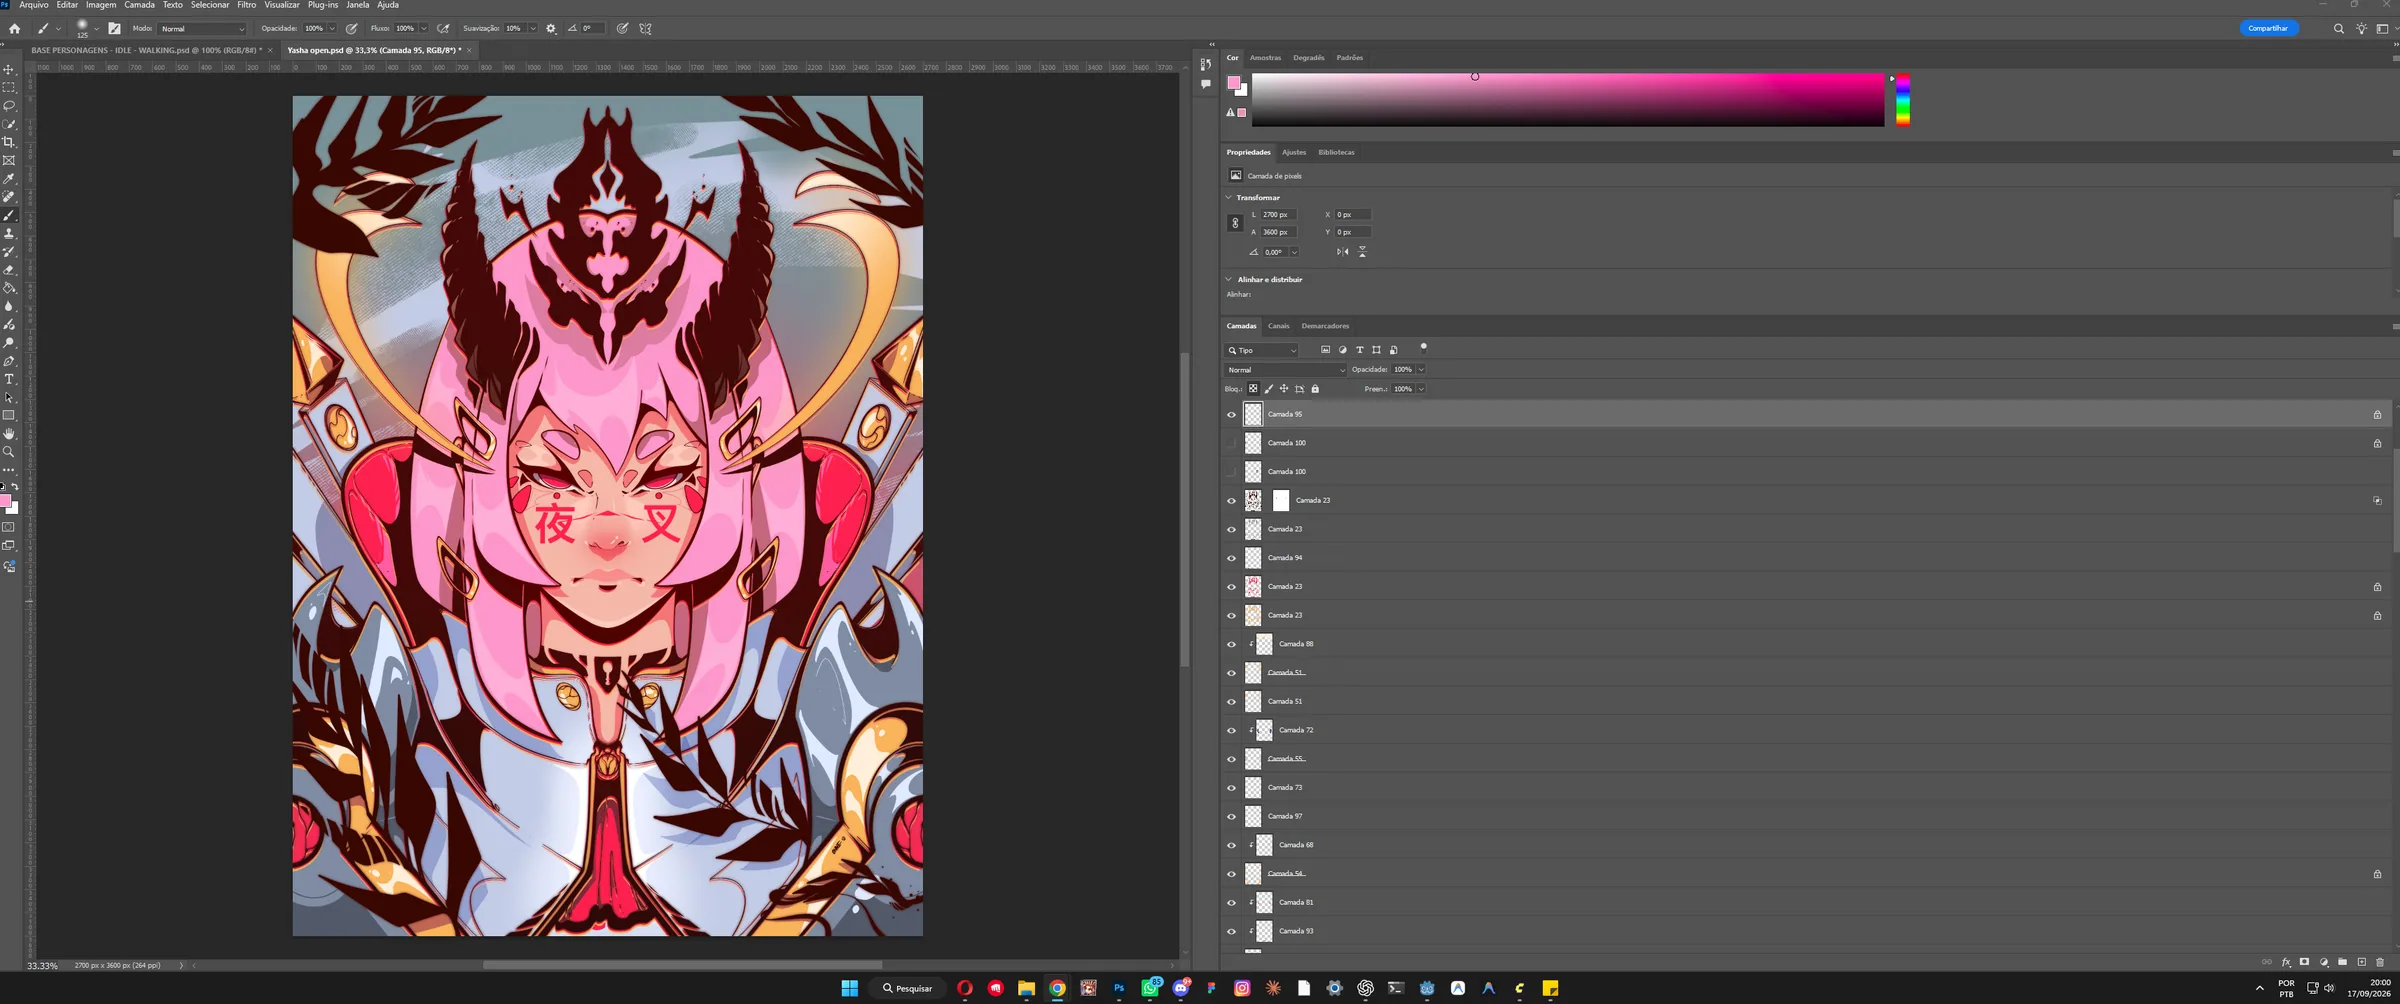Switch to the Ajustes tab
This screenshot has width=2400, height=1004.
(1294, 152)
